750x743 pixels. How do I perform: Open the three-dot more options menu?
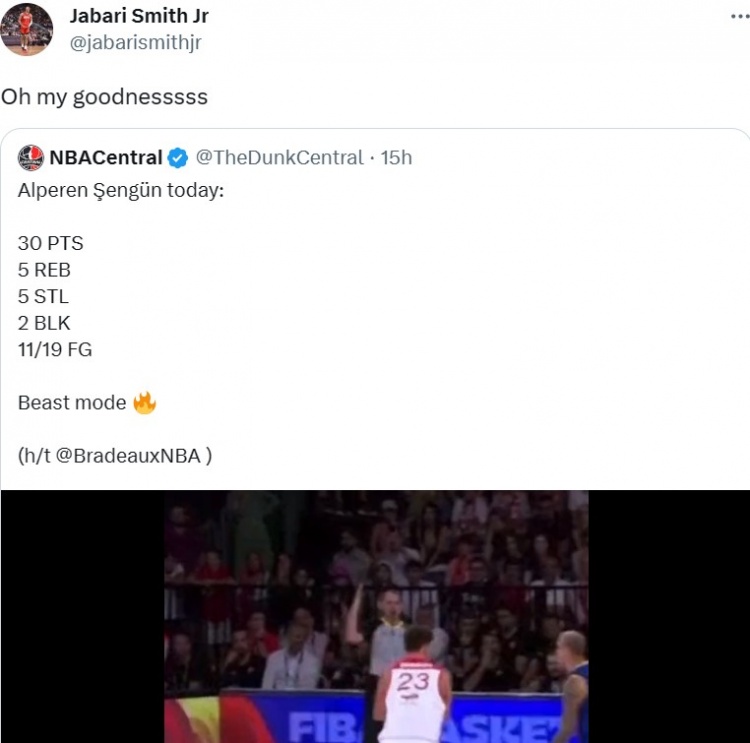click(x=740, y=17)
